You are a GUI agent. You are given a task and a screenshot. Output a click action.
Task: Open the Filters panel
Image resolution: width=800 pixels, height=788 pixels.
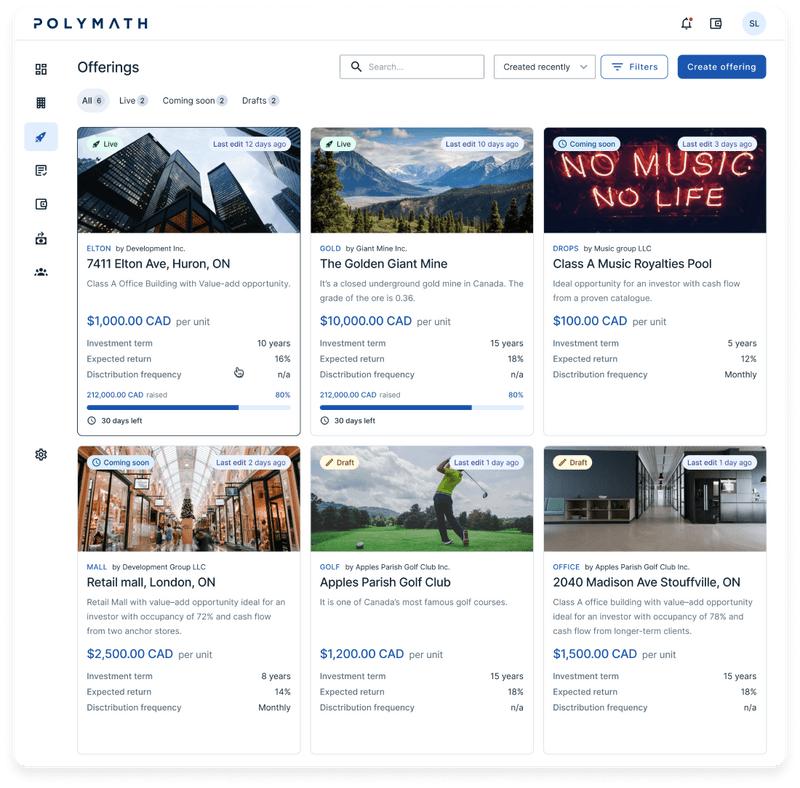[634, 66]
